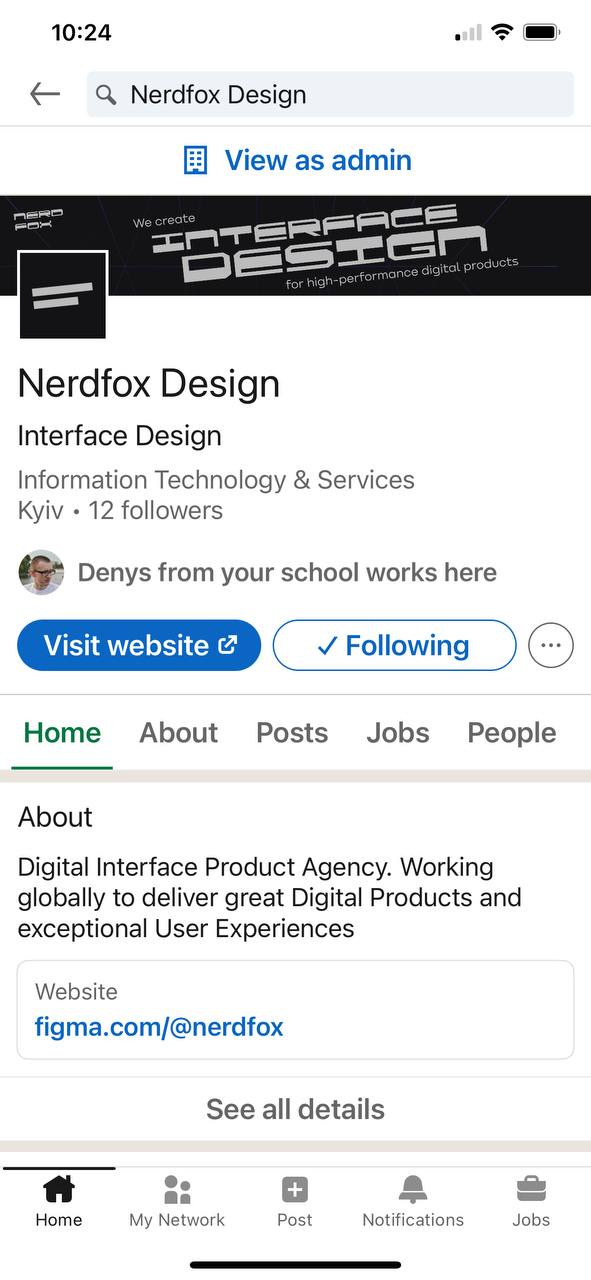Tap the Nerdfox Design company logo
Image resolution: width=591 pixels, height=1280 pixels.
coord(63,295)
